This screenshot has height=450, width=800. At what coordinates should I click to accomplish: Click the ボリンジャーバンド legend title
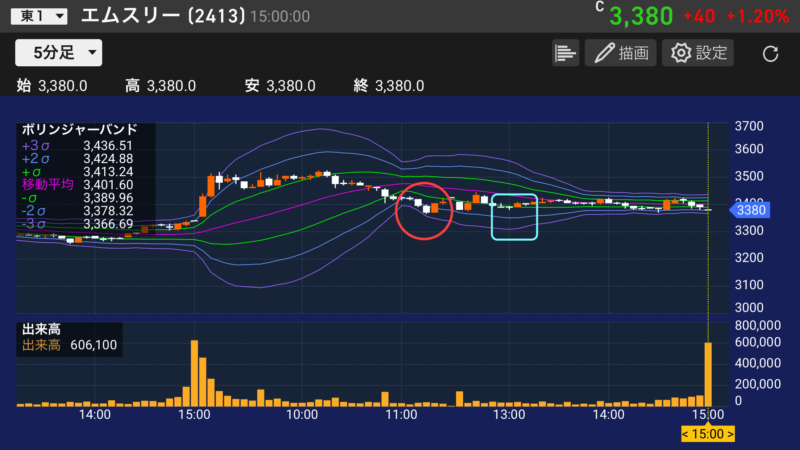pos(80,130)
